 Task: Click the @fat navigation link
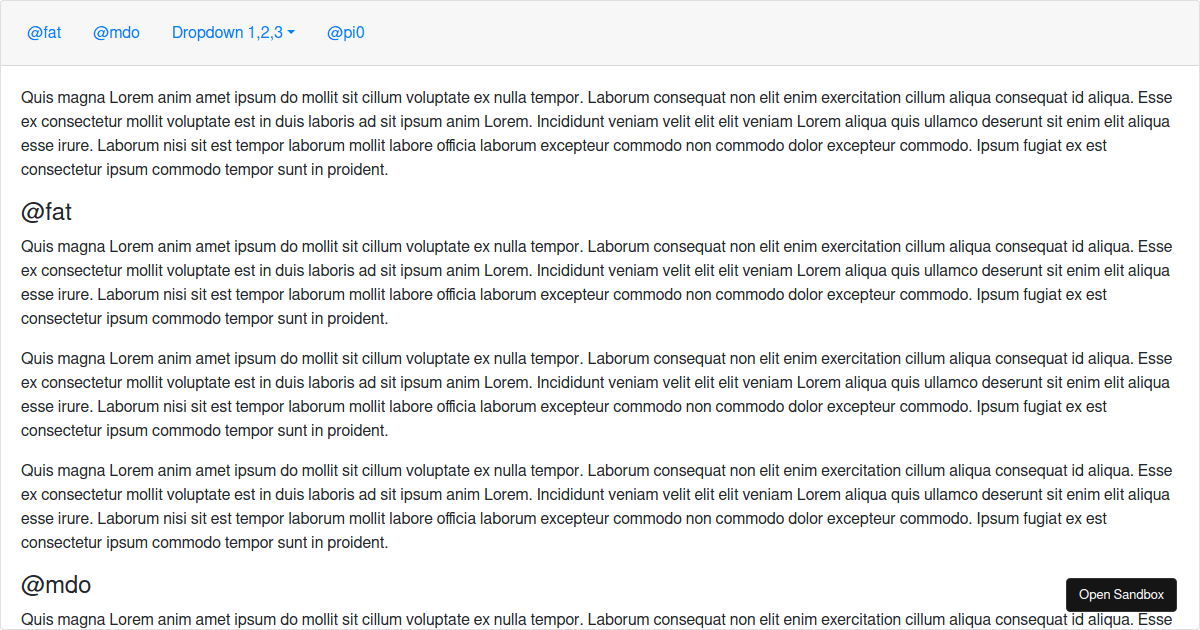pyautogui.click(x=44, y=32)
